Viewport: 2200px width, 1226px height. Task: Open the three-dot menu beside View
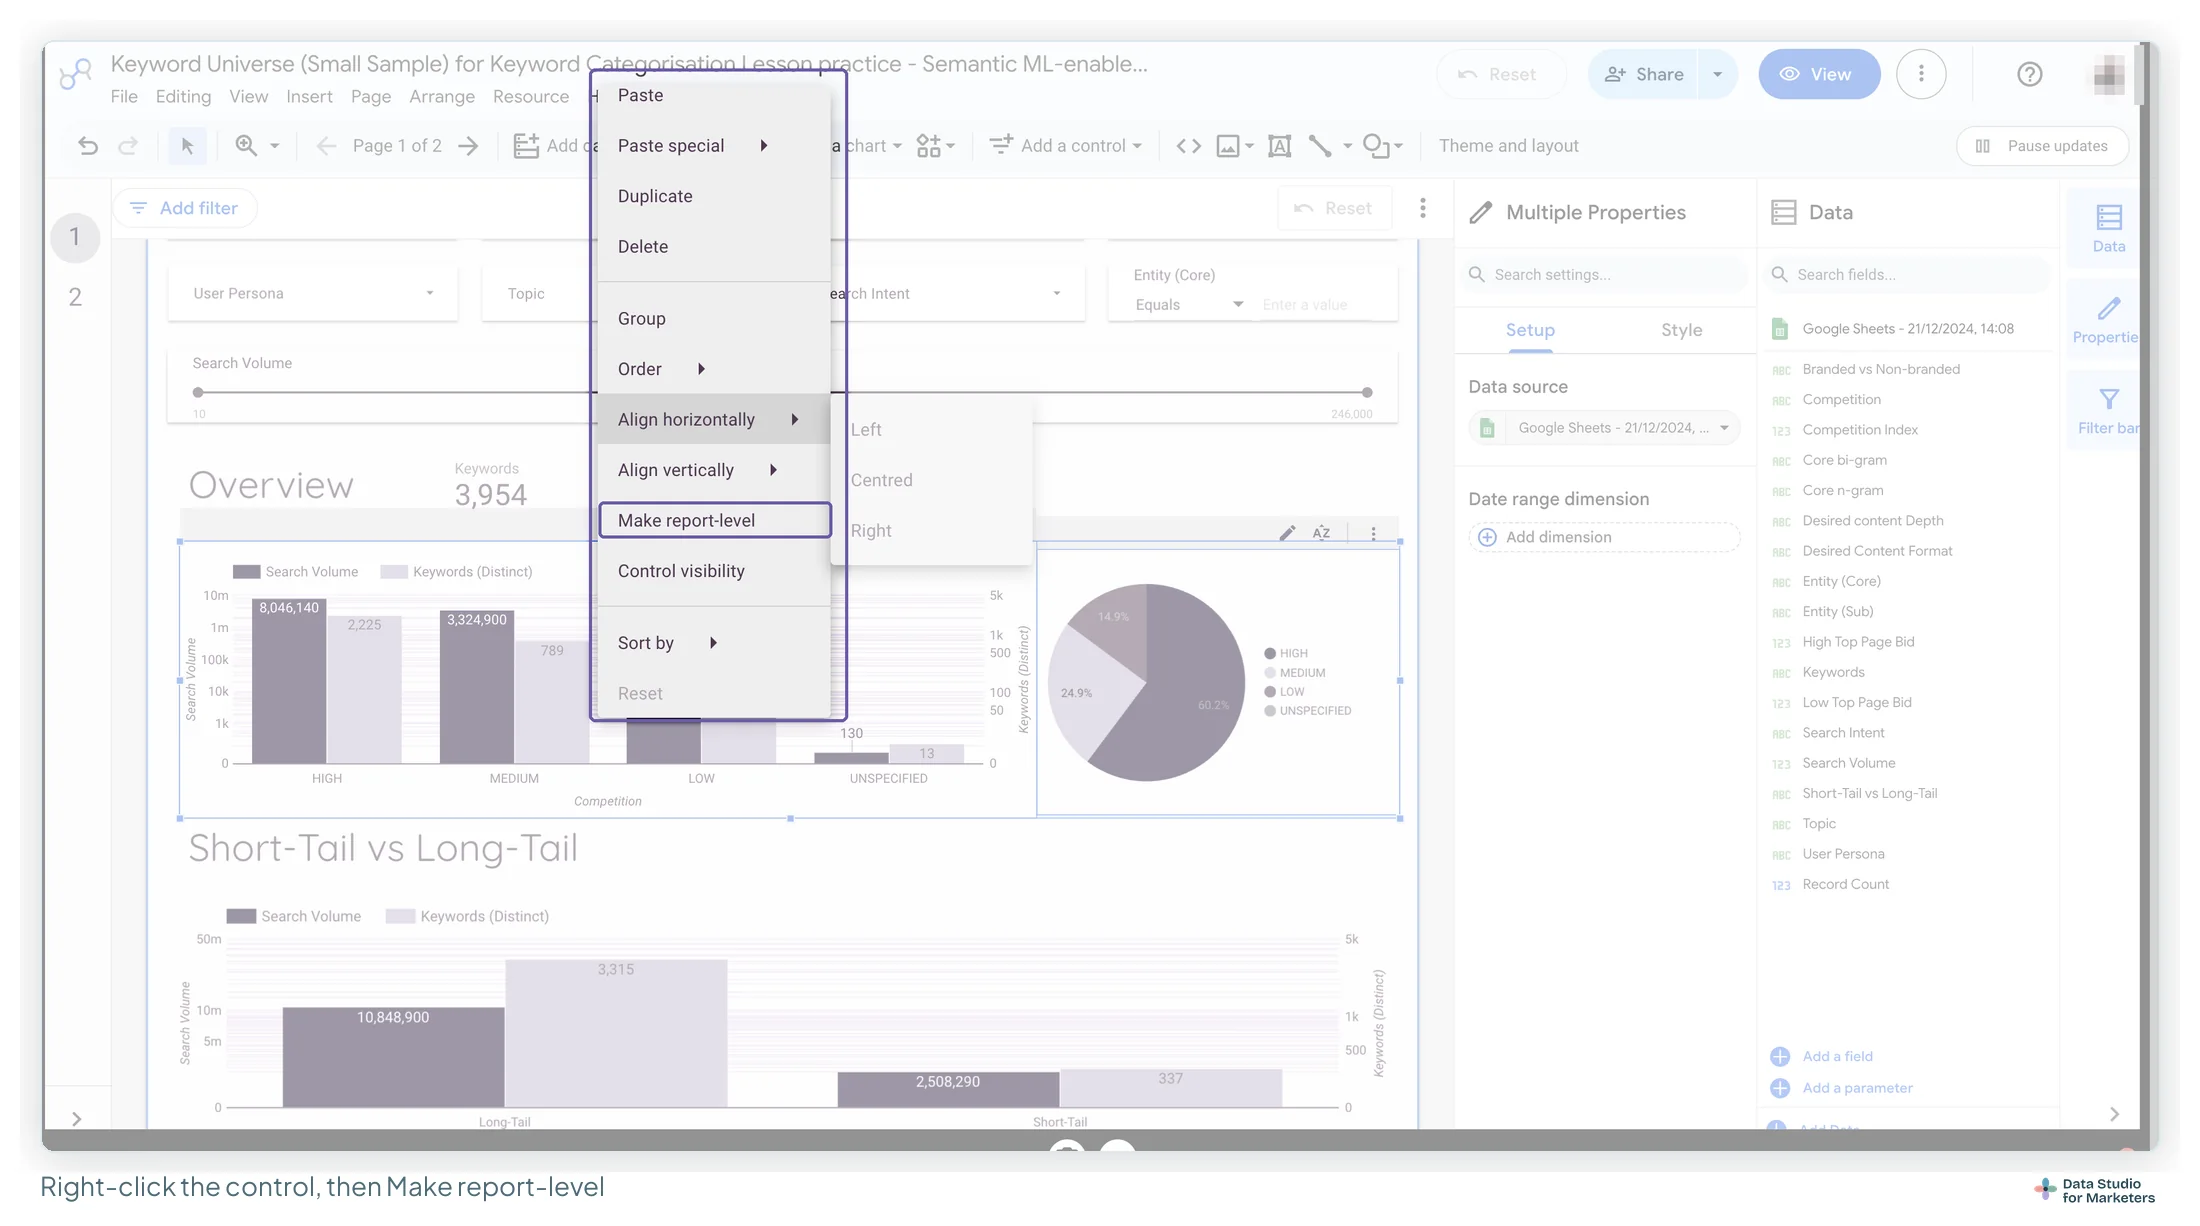(x=1921, y=74)
